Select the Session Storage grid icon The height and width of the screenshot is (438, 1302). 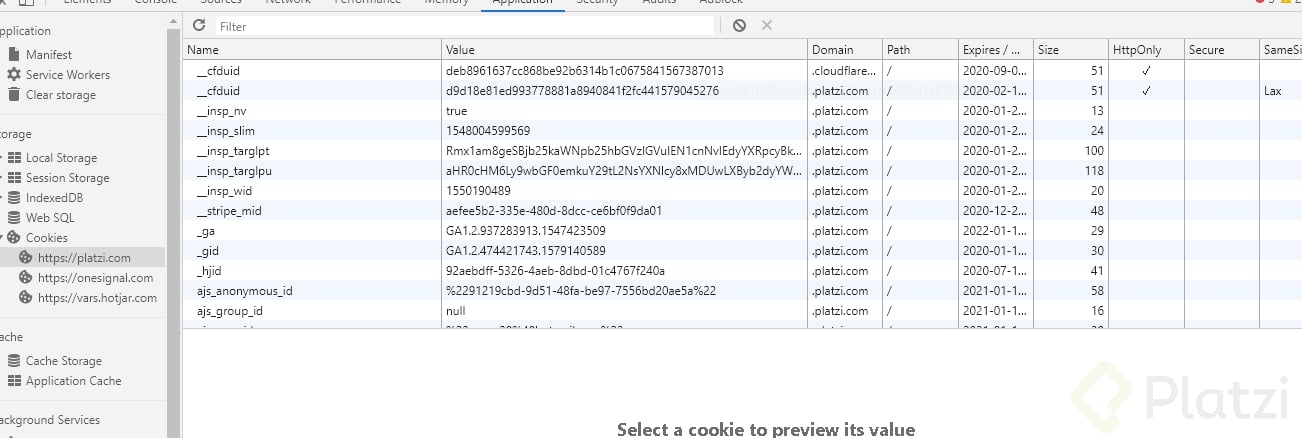tap(14, 178)
